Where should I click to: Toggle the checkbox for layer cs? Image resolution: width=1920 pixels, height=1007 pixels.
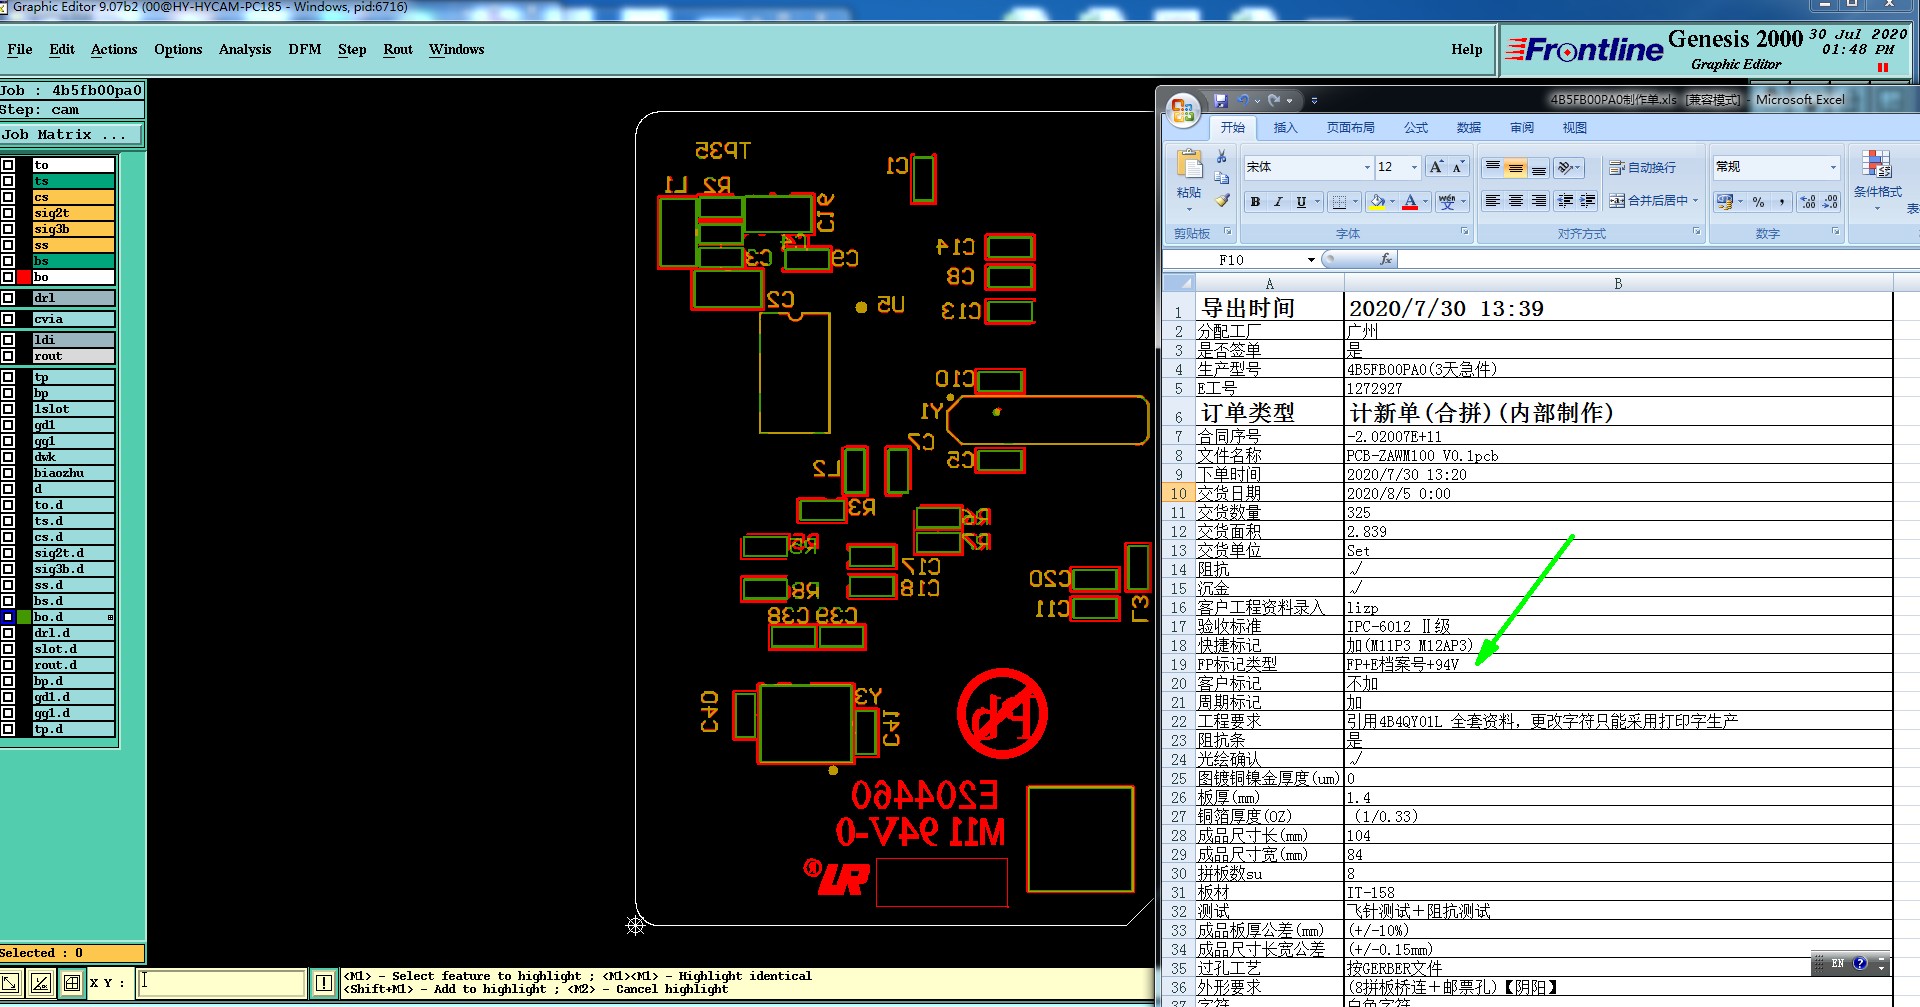pyautogui.click(x=8, y=197)
